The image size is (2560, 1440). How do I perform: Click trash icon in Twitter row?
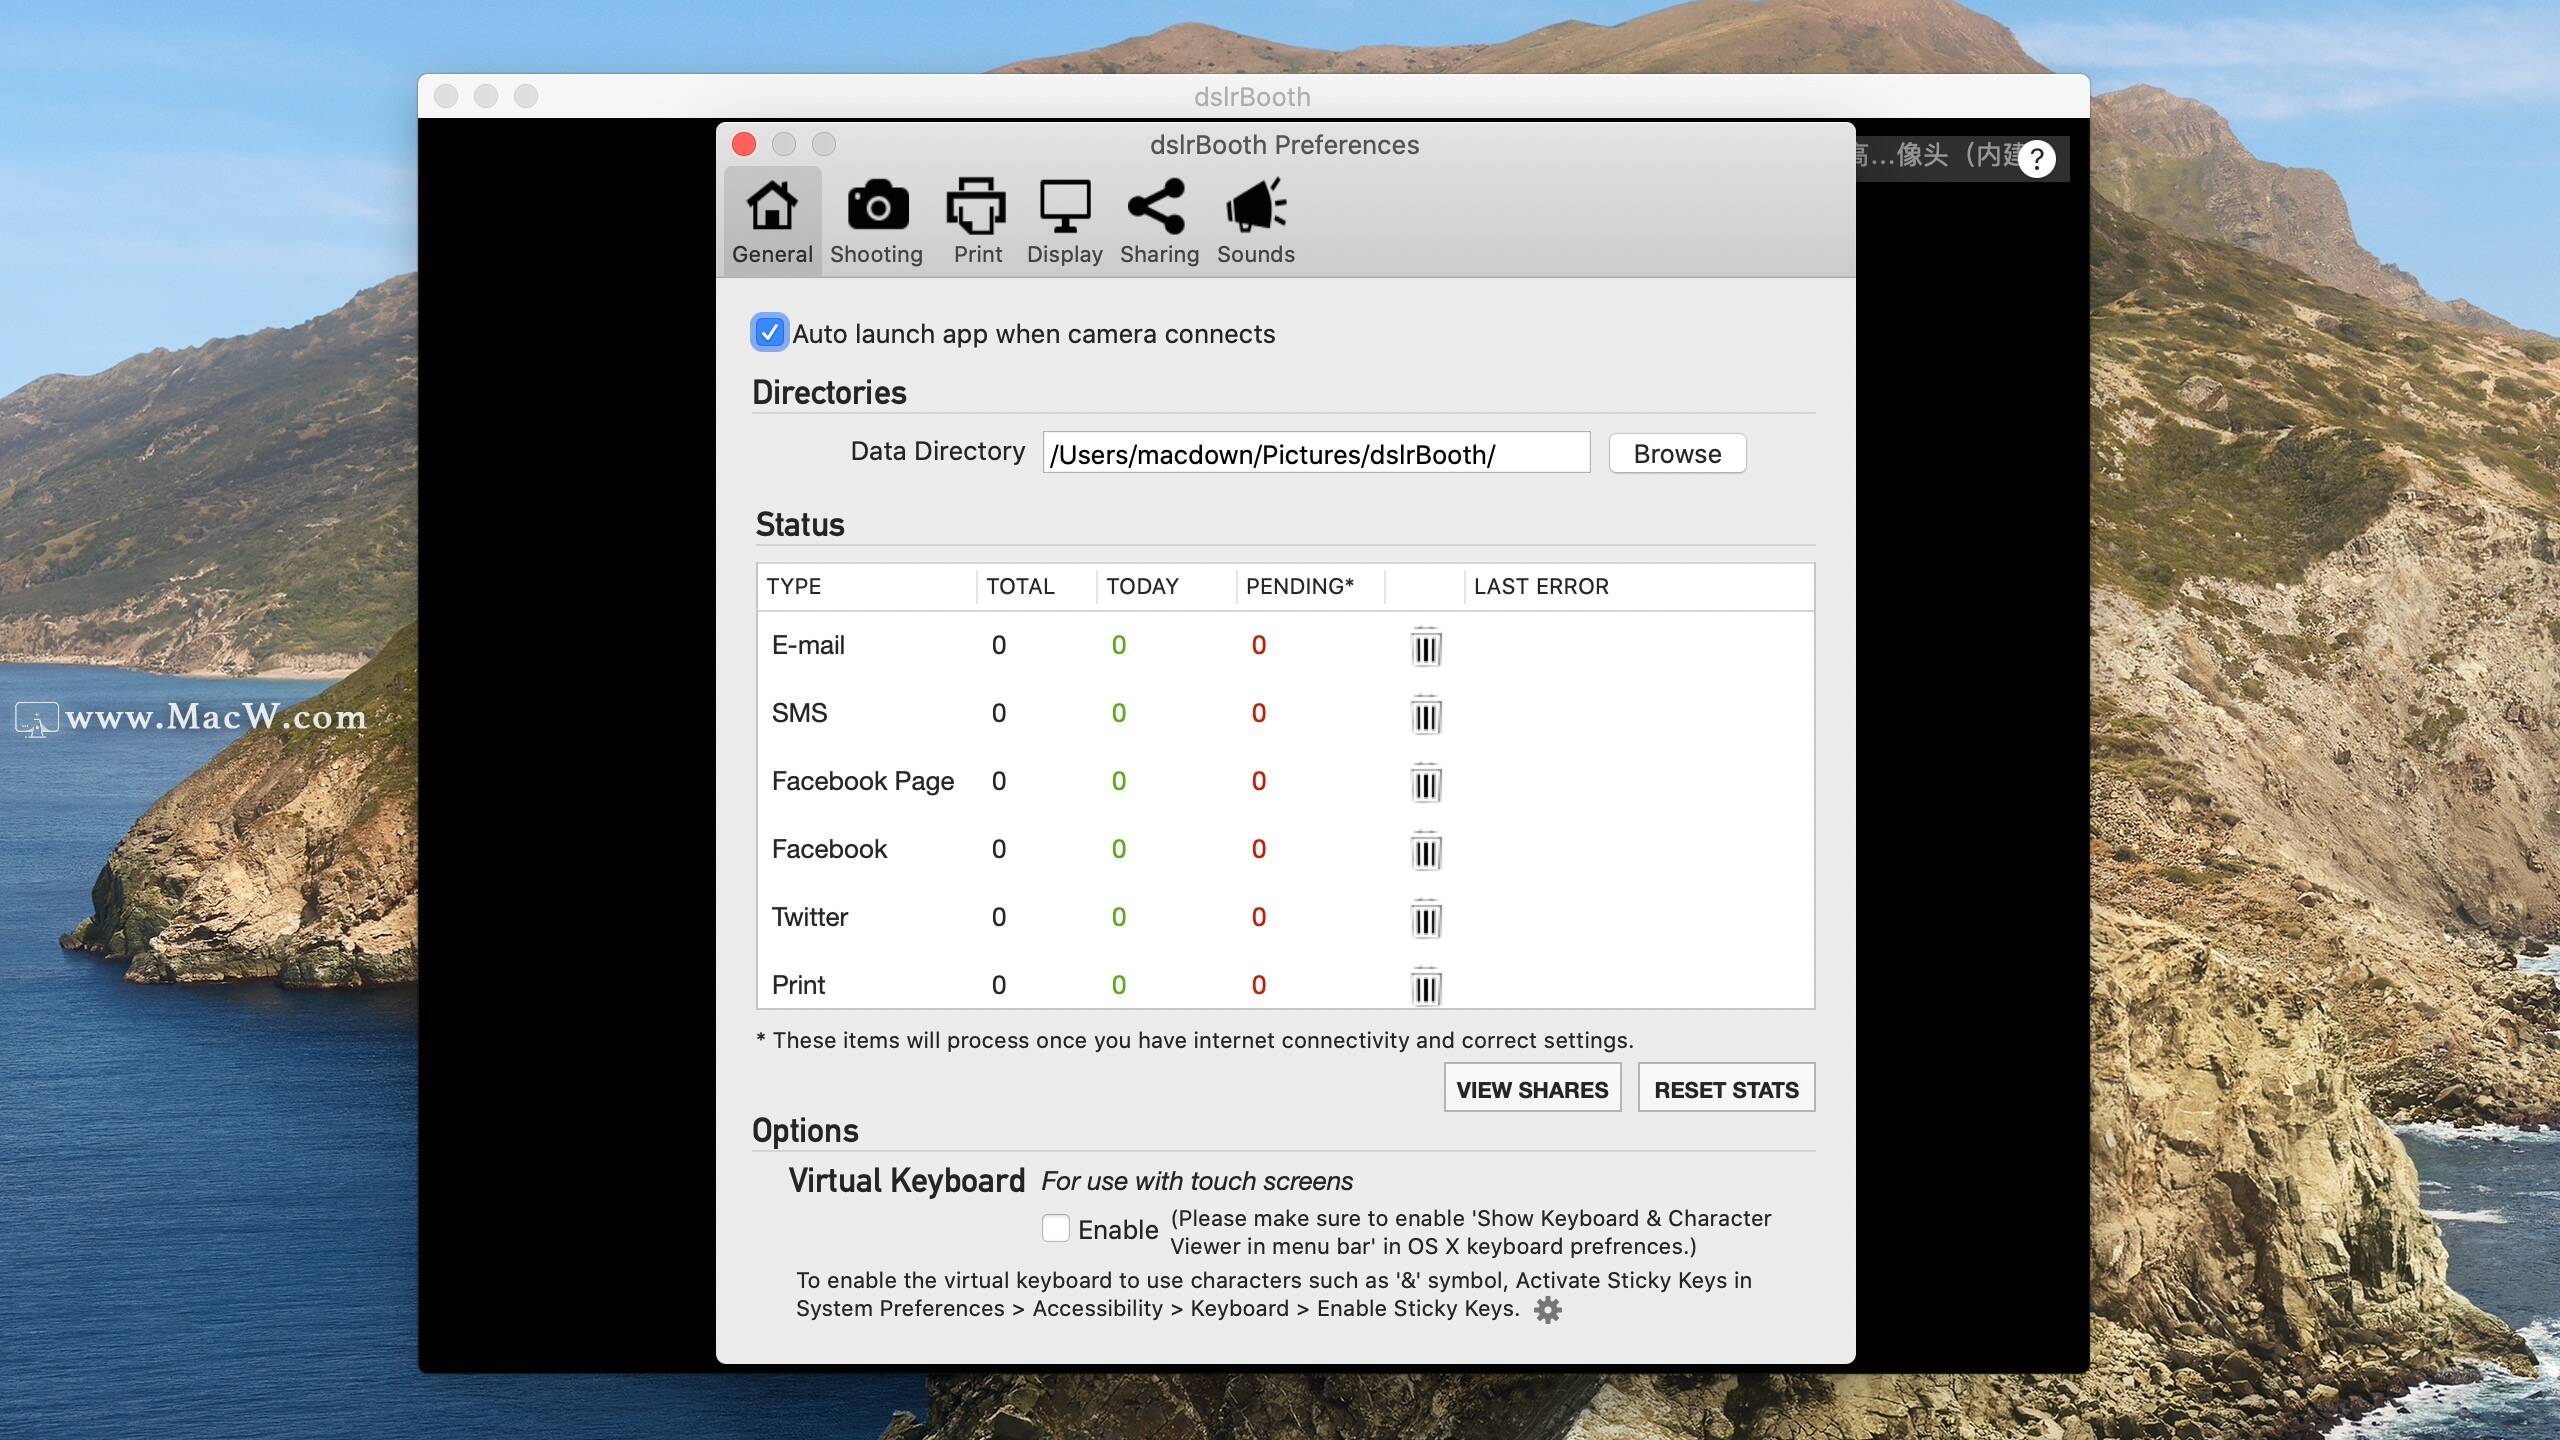click(x=1426, y=919)
